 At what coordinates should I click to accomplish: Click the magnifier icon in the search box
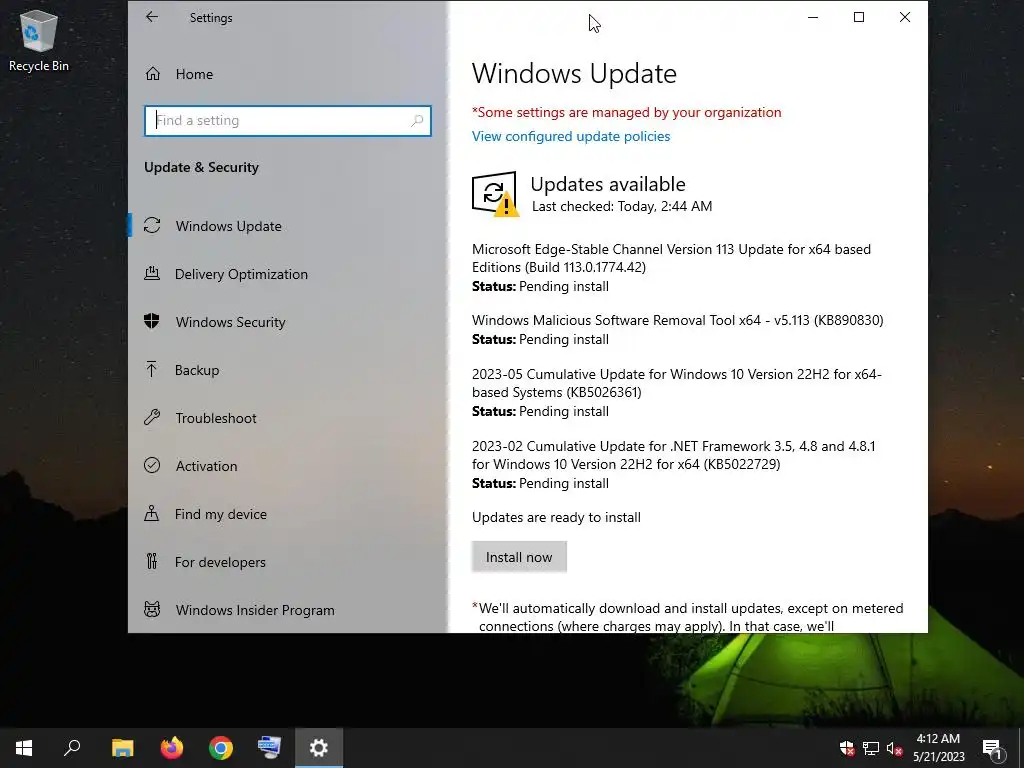point(417,121)
